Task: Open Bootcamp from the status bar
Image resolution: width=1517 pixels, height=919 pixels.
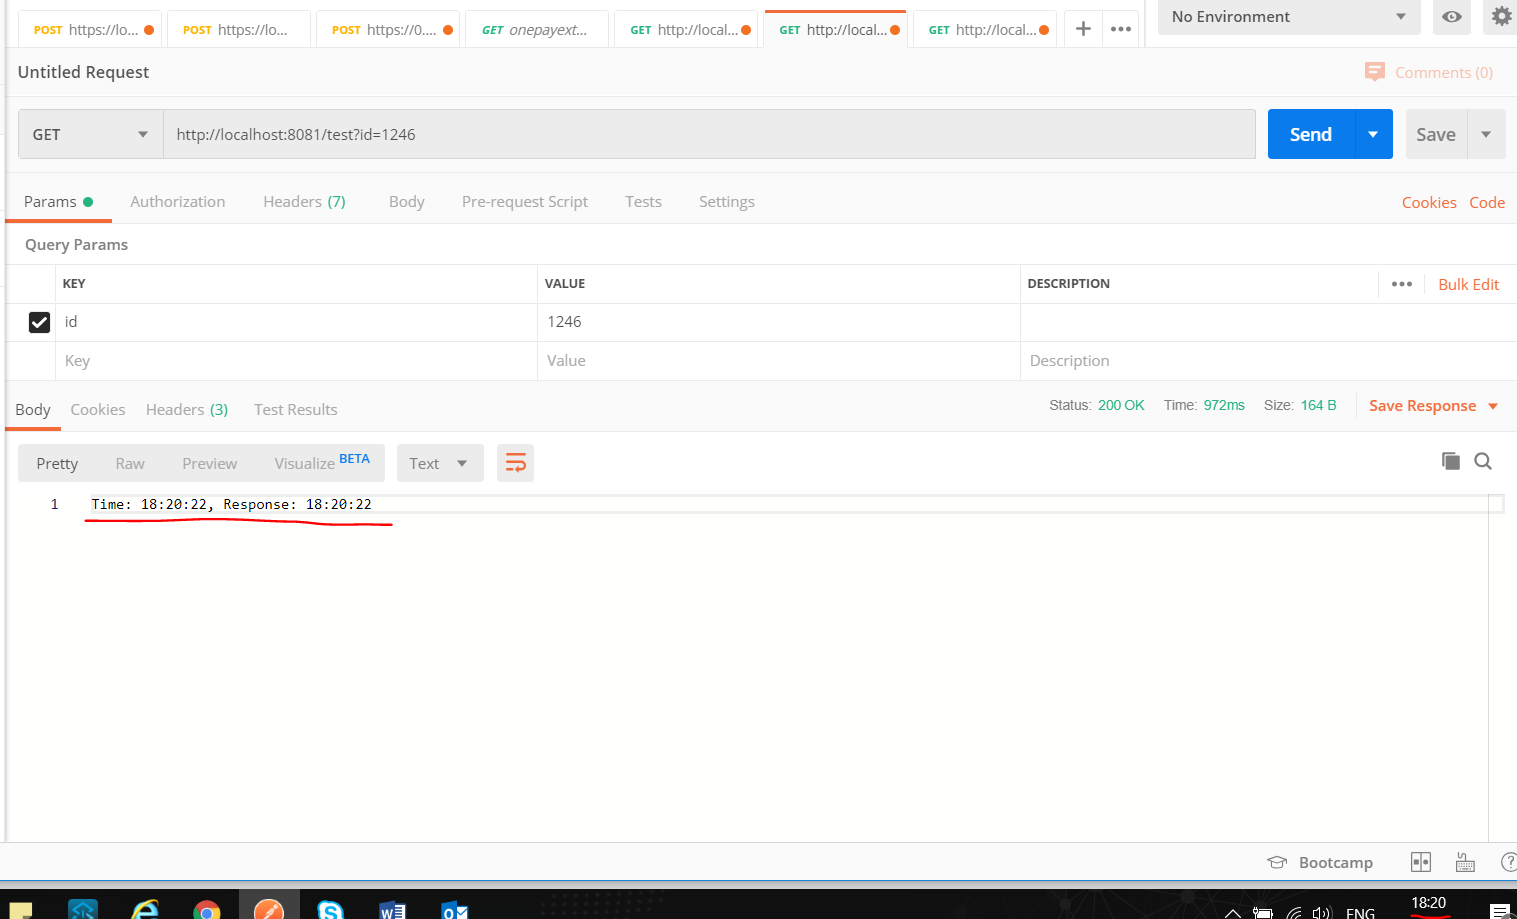Action: point(1321,862)
